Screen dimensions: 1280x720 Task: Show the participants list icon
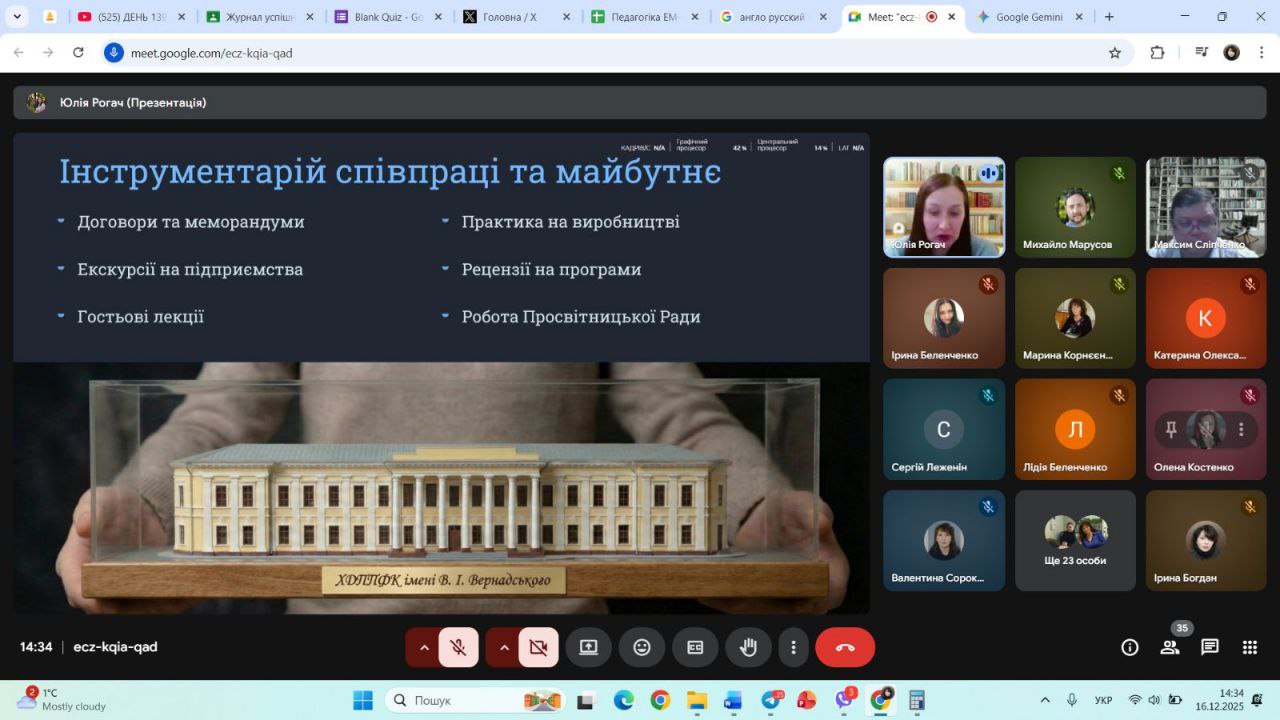point(1169,647)
